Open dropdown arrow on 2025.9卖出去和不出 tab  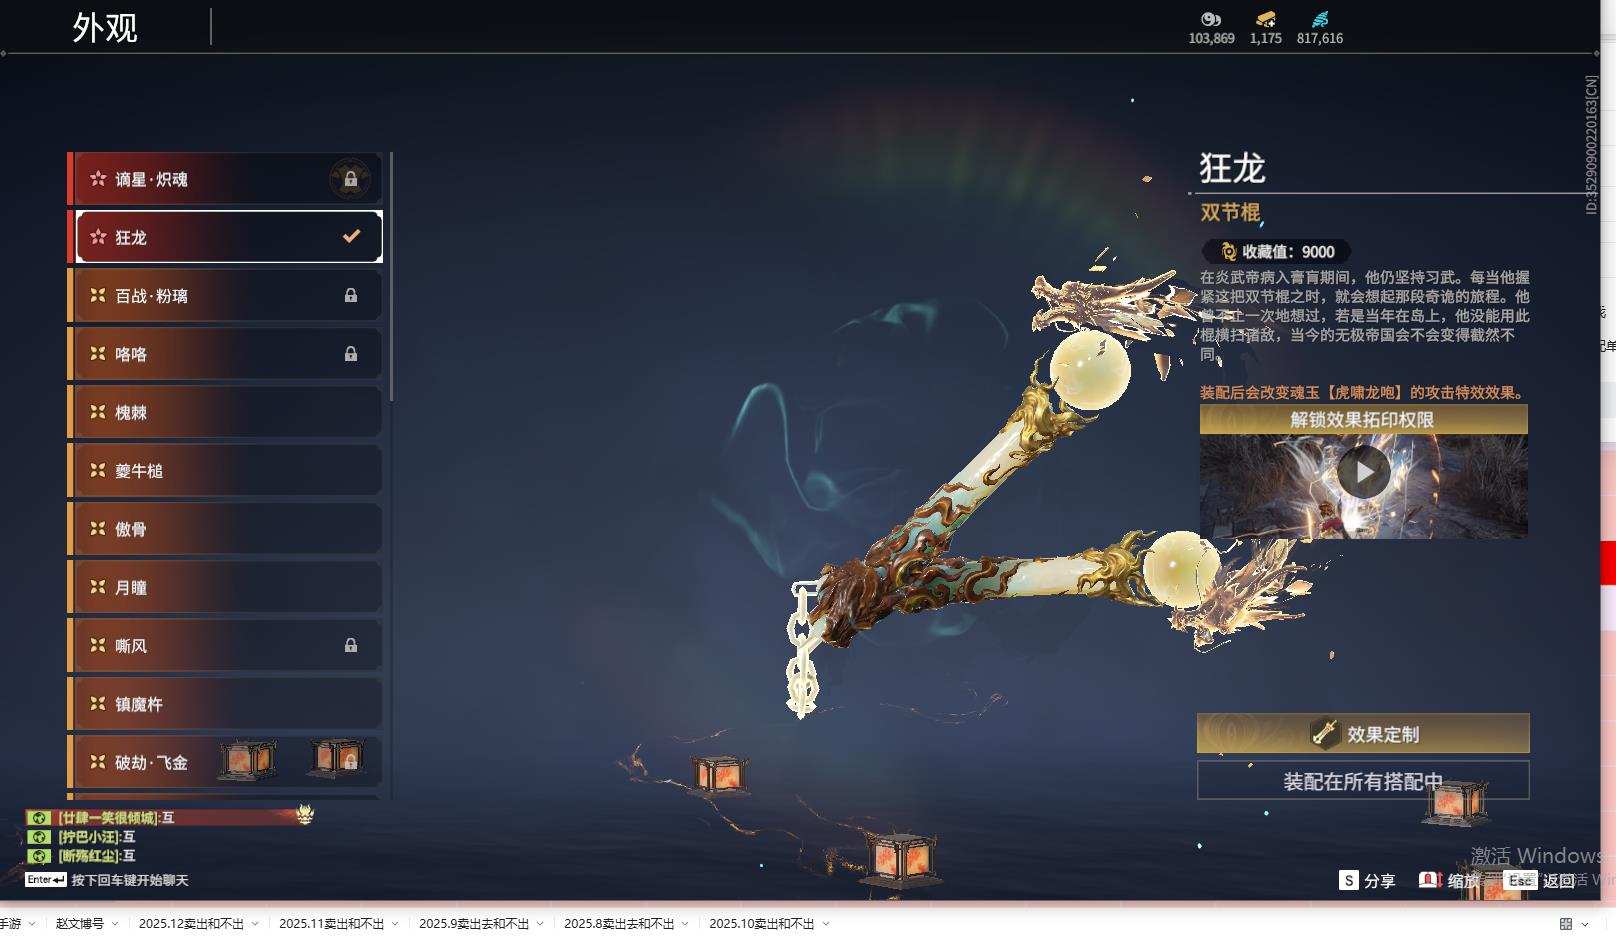coord(540,924)
